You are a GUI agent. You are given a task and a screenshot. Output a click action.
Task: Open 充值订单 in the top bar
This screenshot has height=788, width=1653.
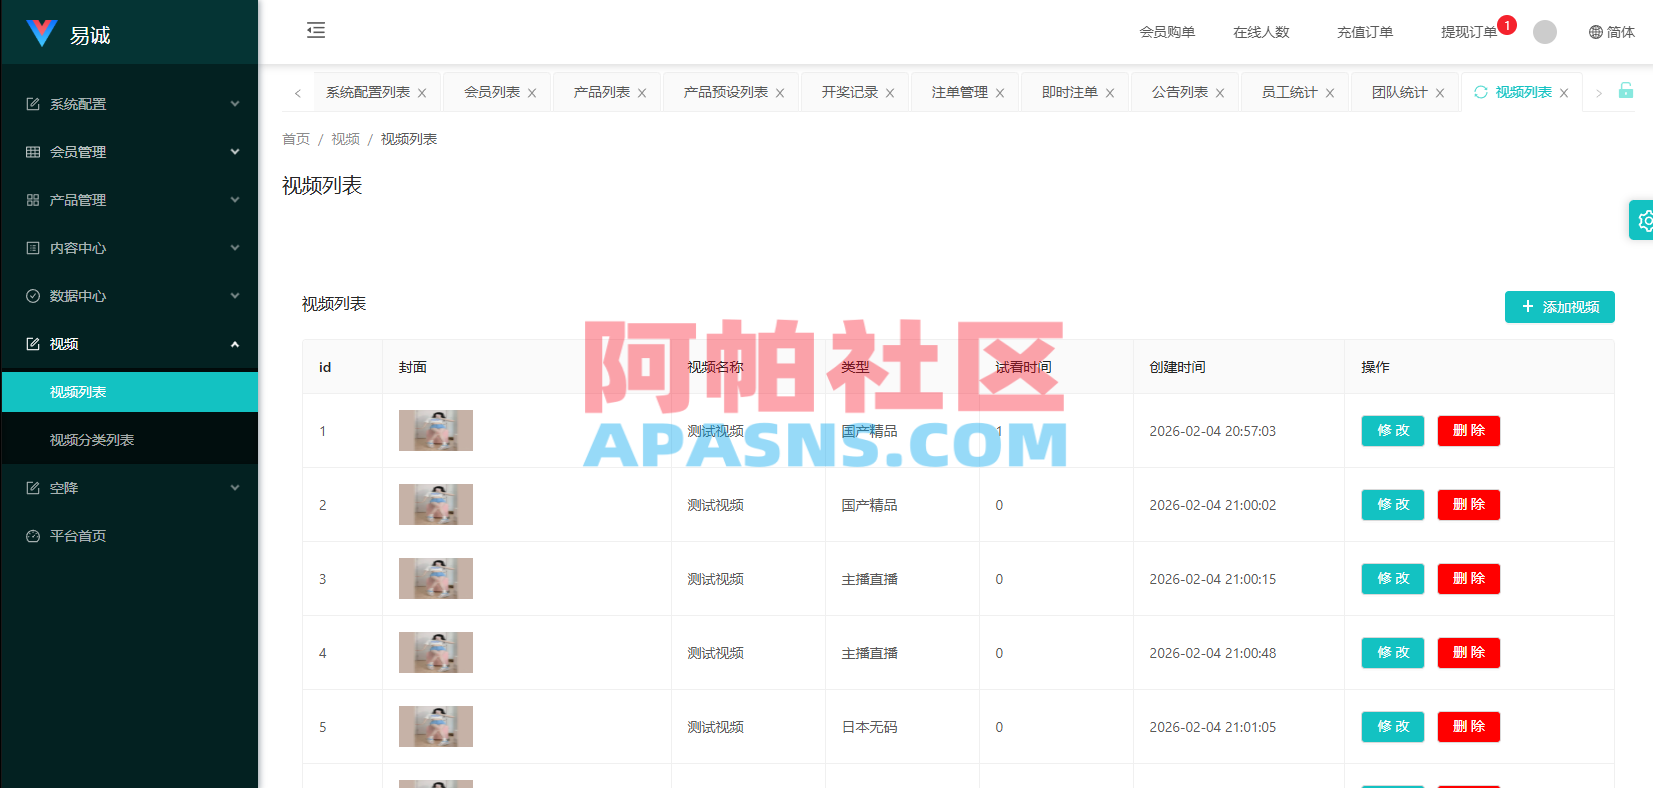coord(1365,32)
